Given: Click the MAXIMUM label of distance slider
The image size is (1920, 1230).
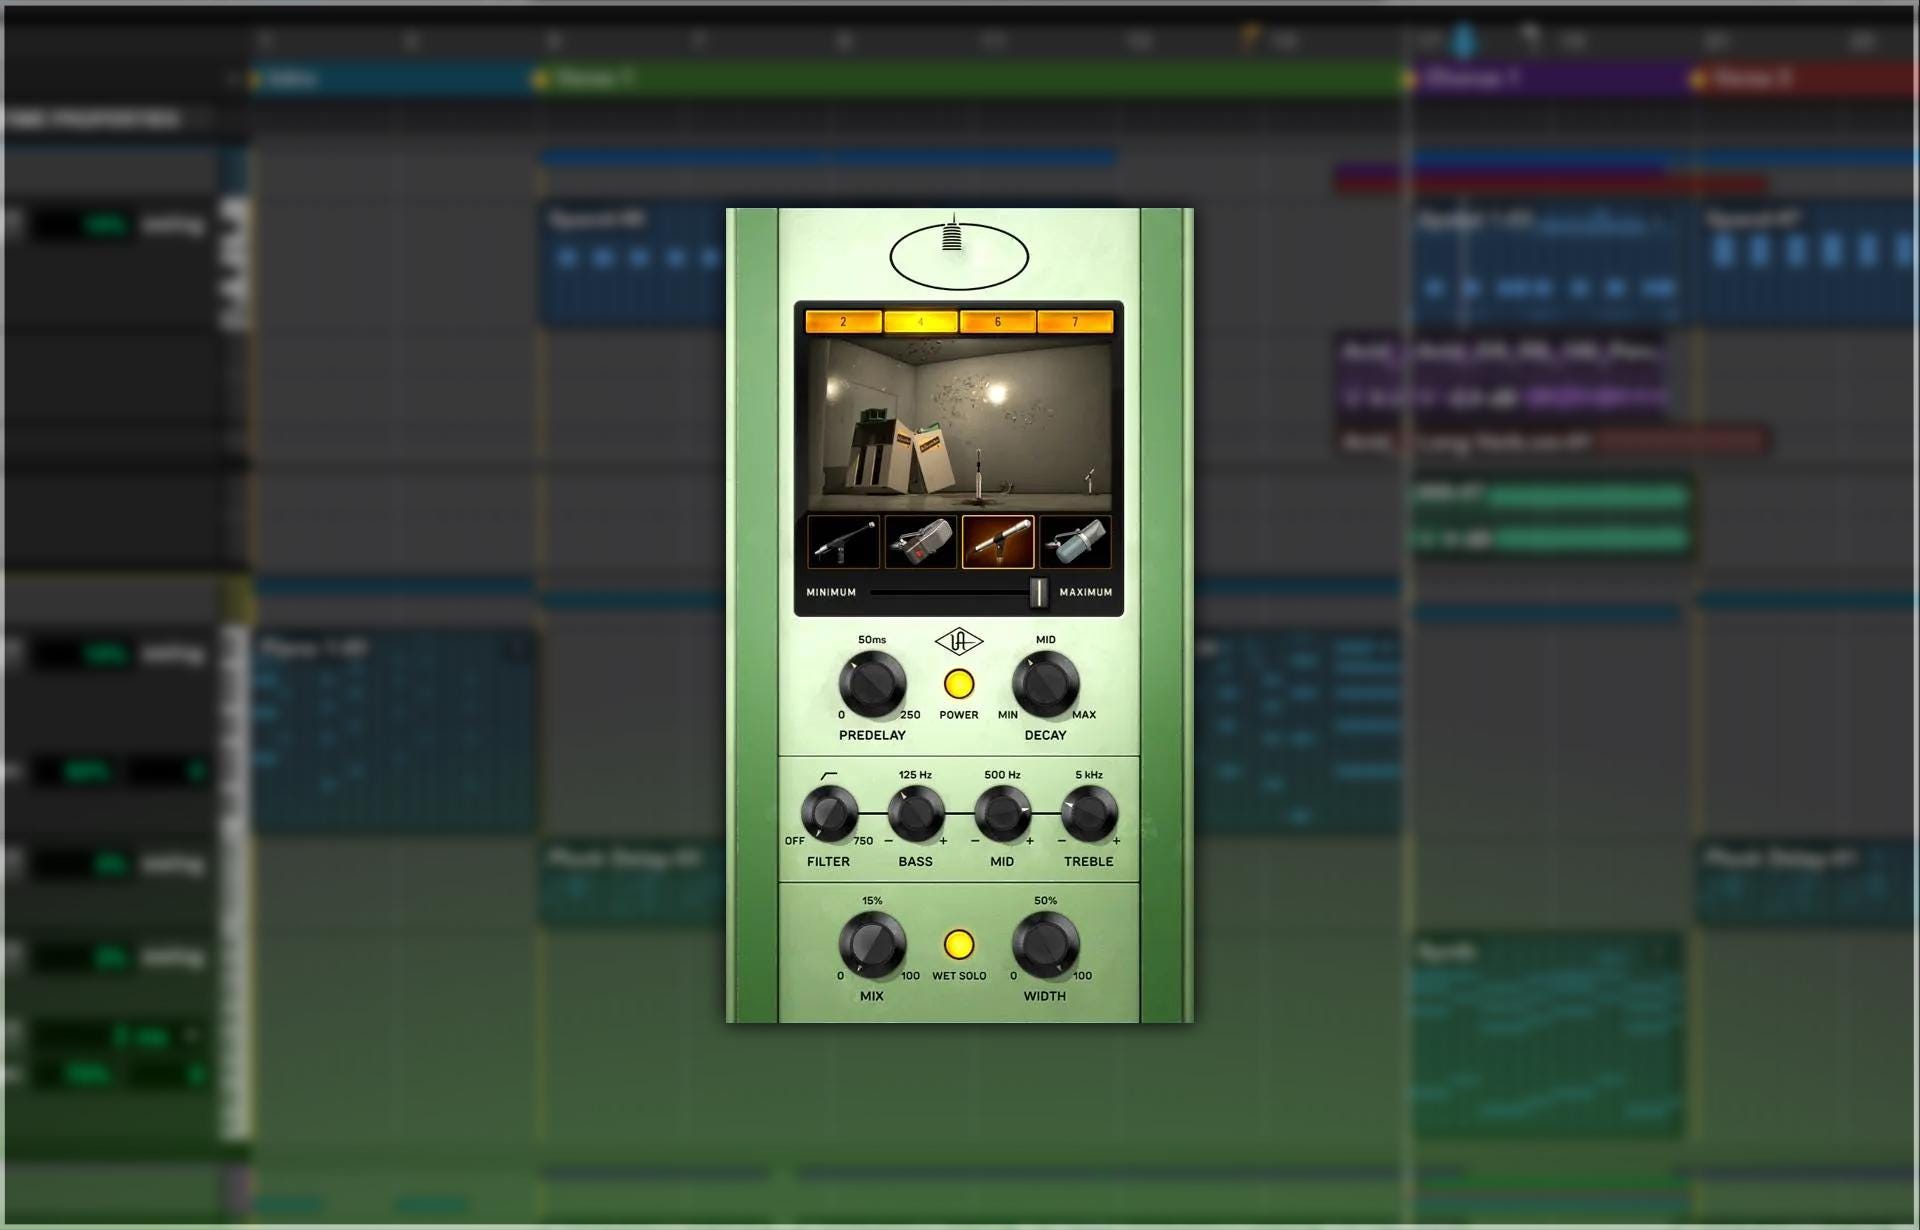Looking at the screenshot, I should pos(1086,592).
